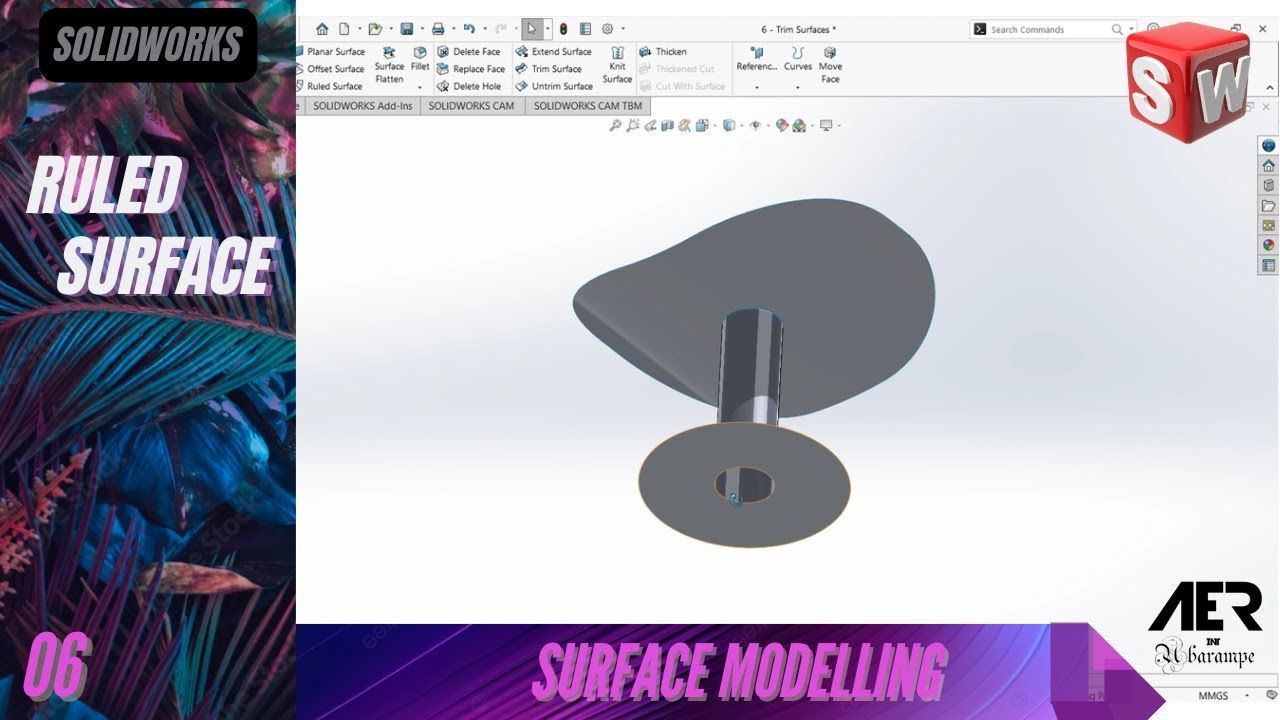Open View Orientation cube icon
This screenshot has height=720, width=1280.
[x=702, y=125]
